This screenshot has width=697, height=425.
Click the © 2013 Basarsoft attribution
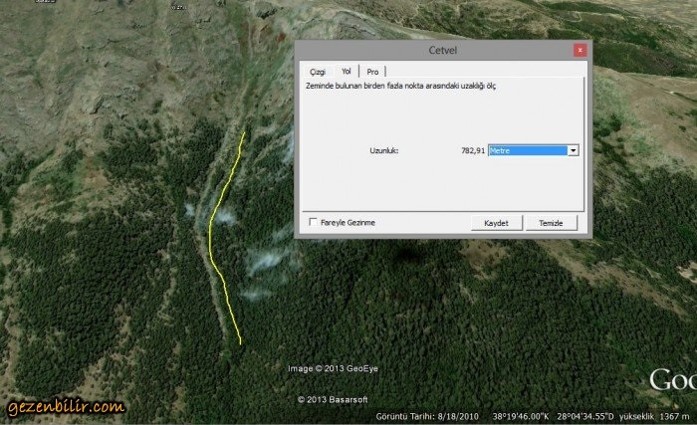(x=333, y=399)
